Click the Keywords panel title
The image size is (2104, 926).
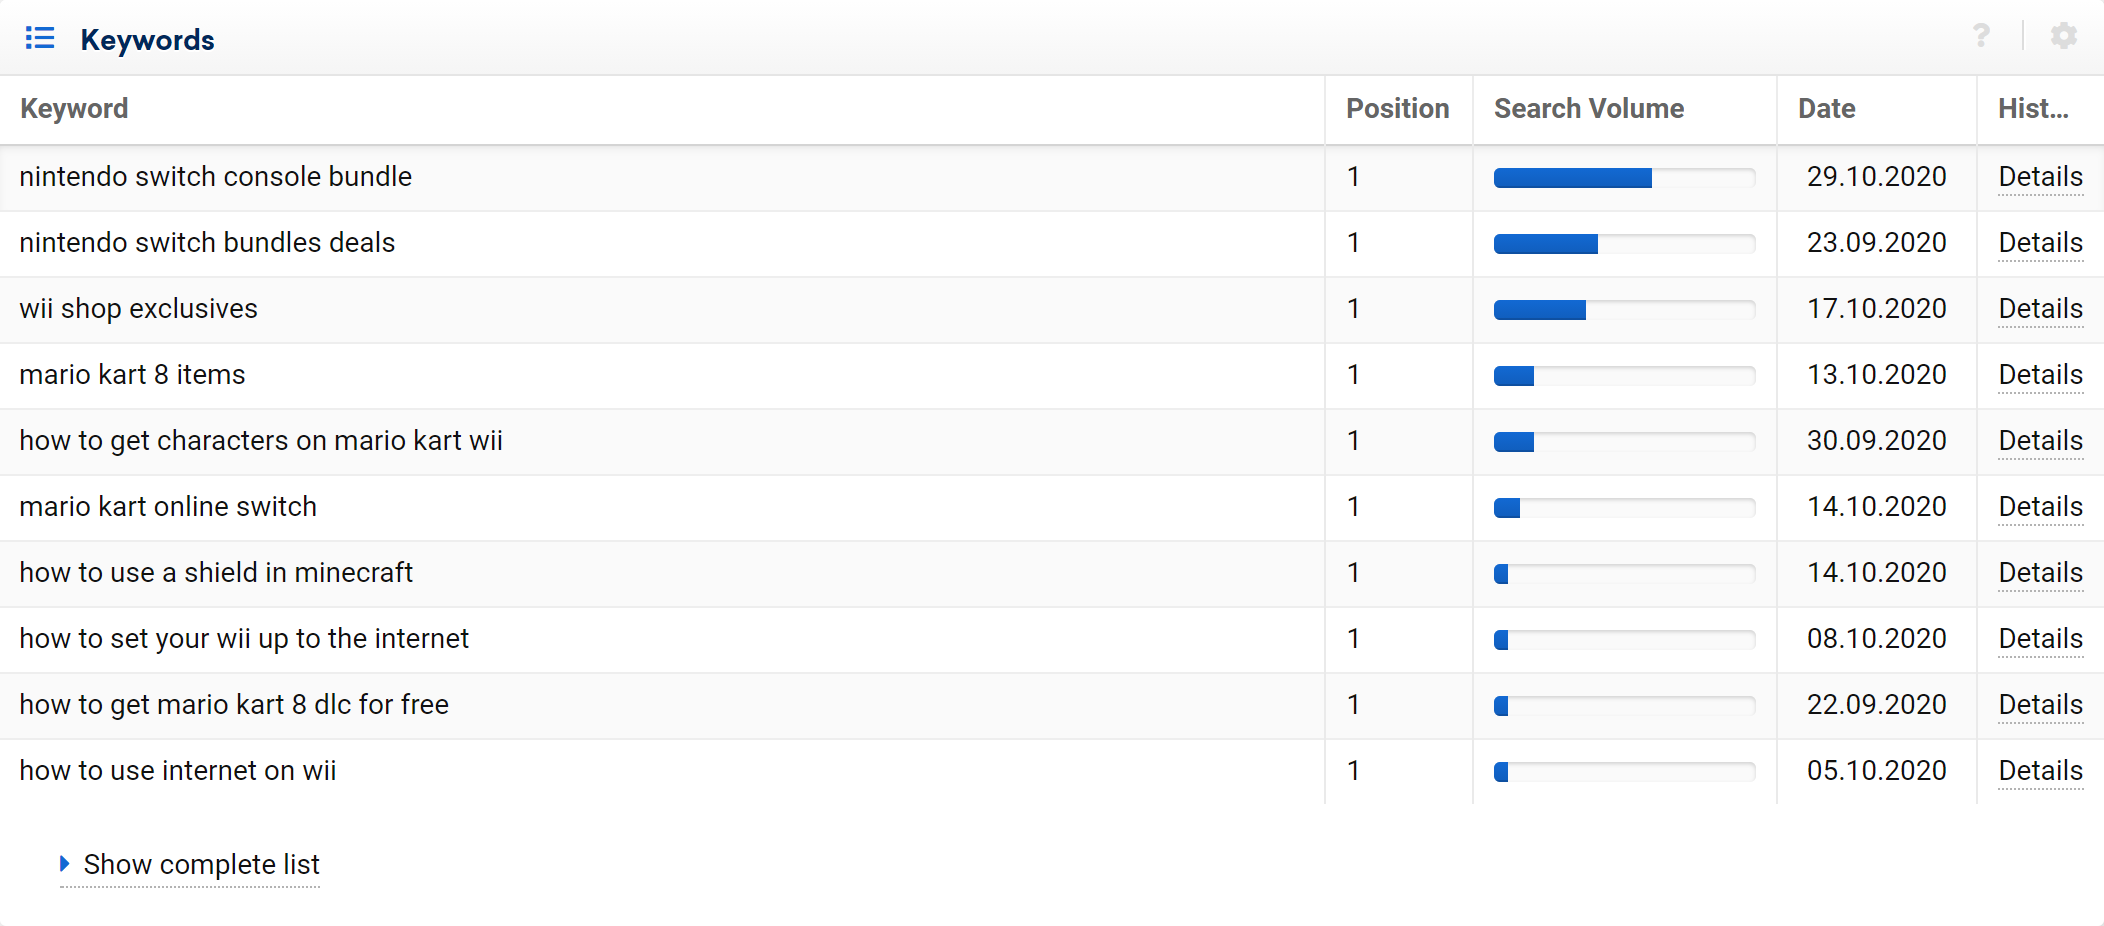click(x=147, y=40)
